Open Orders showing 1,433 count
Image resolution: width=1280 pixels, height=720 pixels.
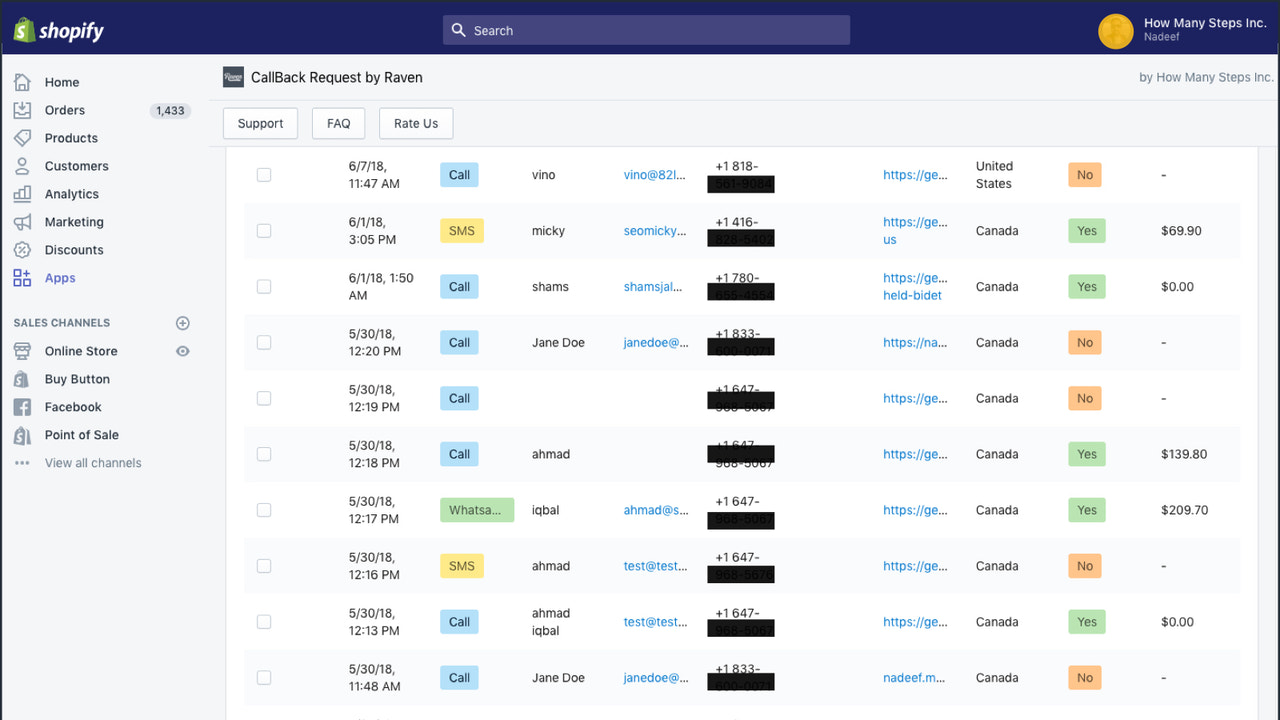(x=64, y=110)
